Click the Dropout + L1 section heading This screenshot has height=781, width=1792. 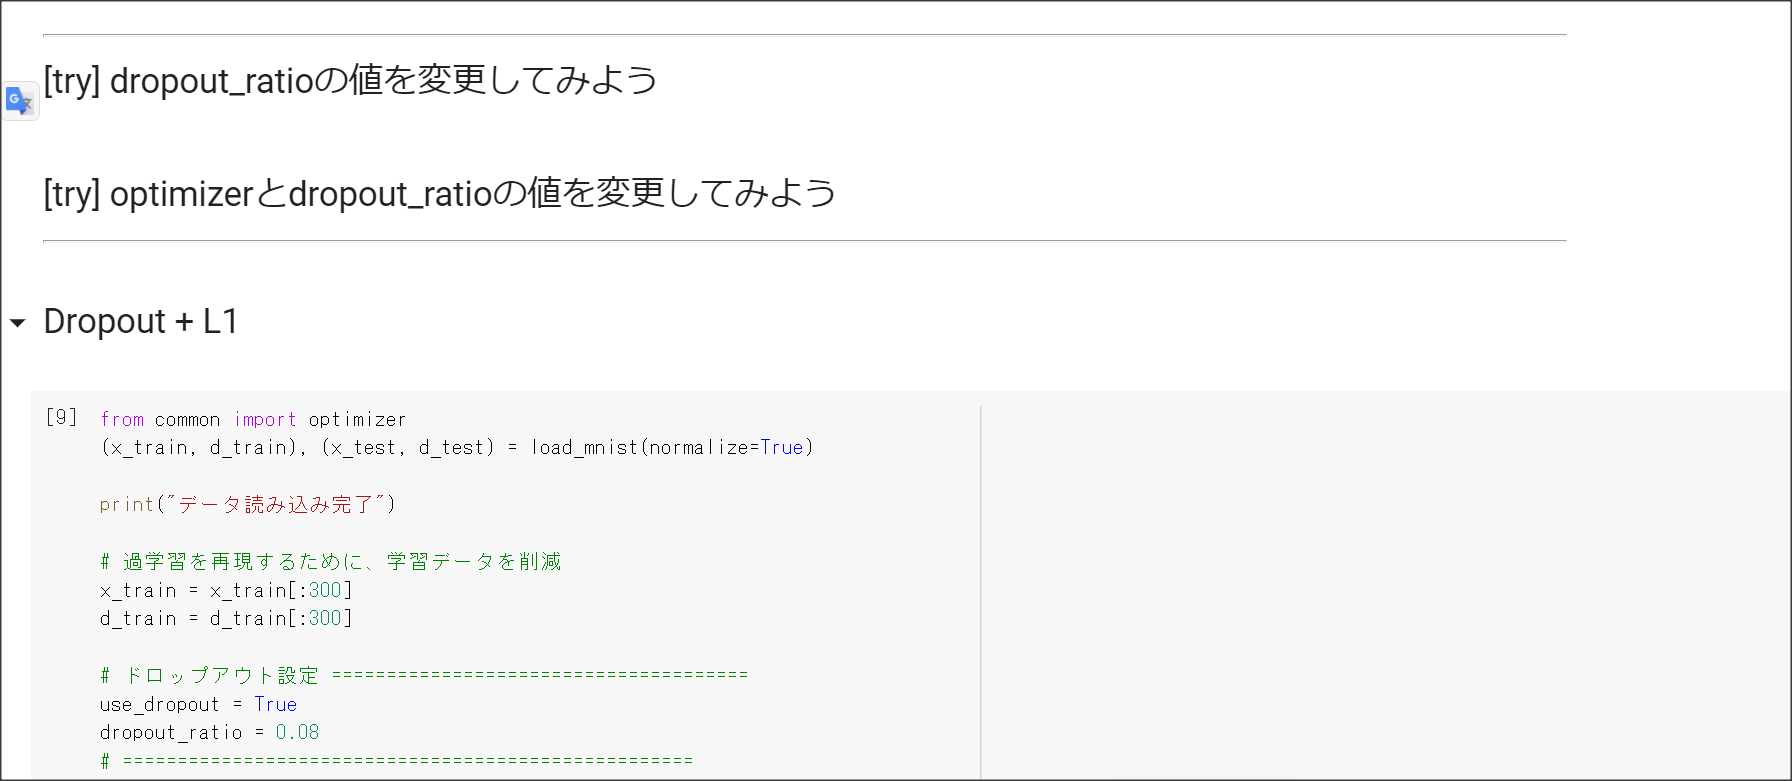(141, 321)
